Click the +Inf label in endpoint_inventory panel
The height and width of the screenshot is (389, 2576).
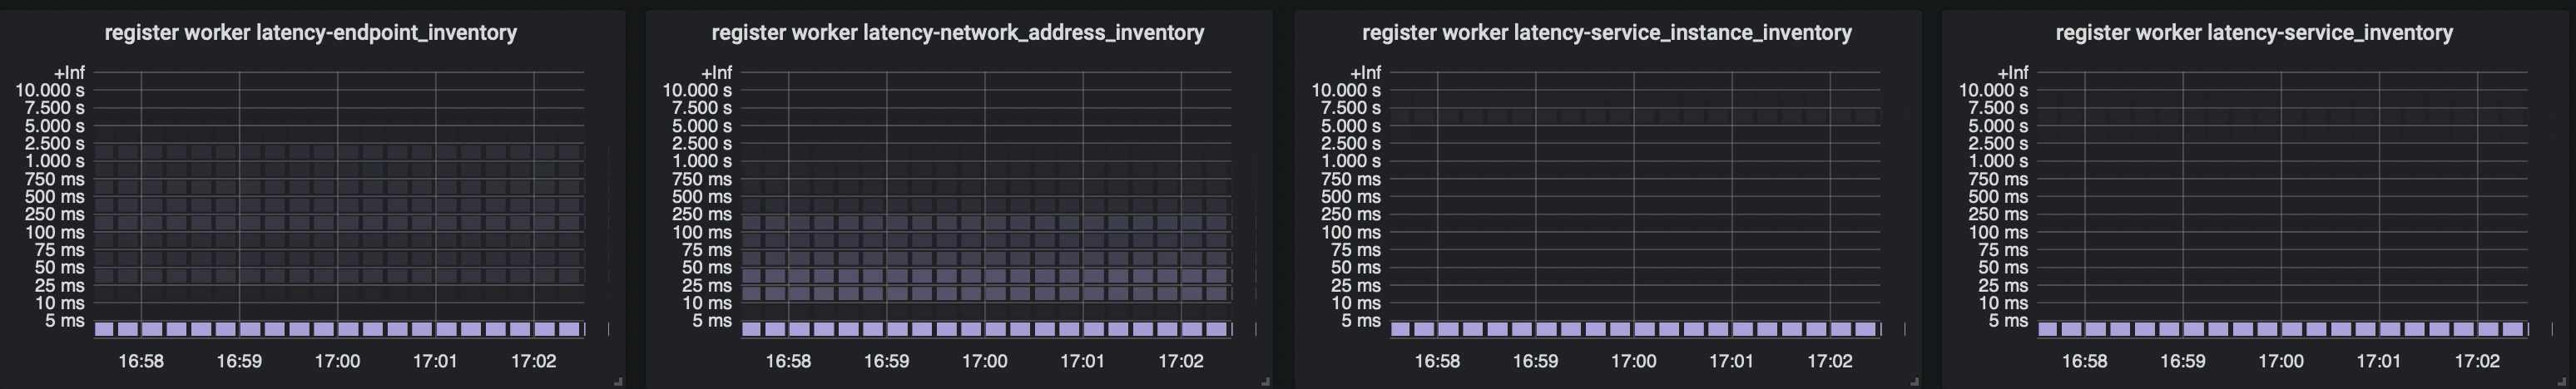[69, 73]
